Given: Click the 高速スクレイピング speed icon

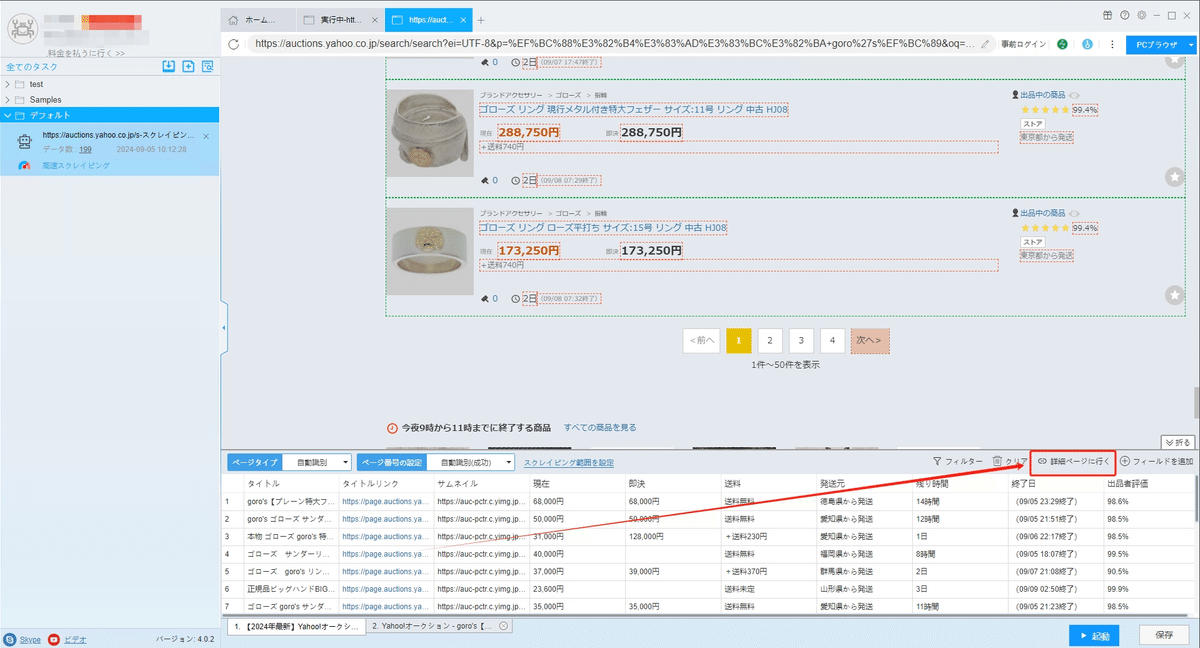Looking at the screenshot, I should (24, 165).
